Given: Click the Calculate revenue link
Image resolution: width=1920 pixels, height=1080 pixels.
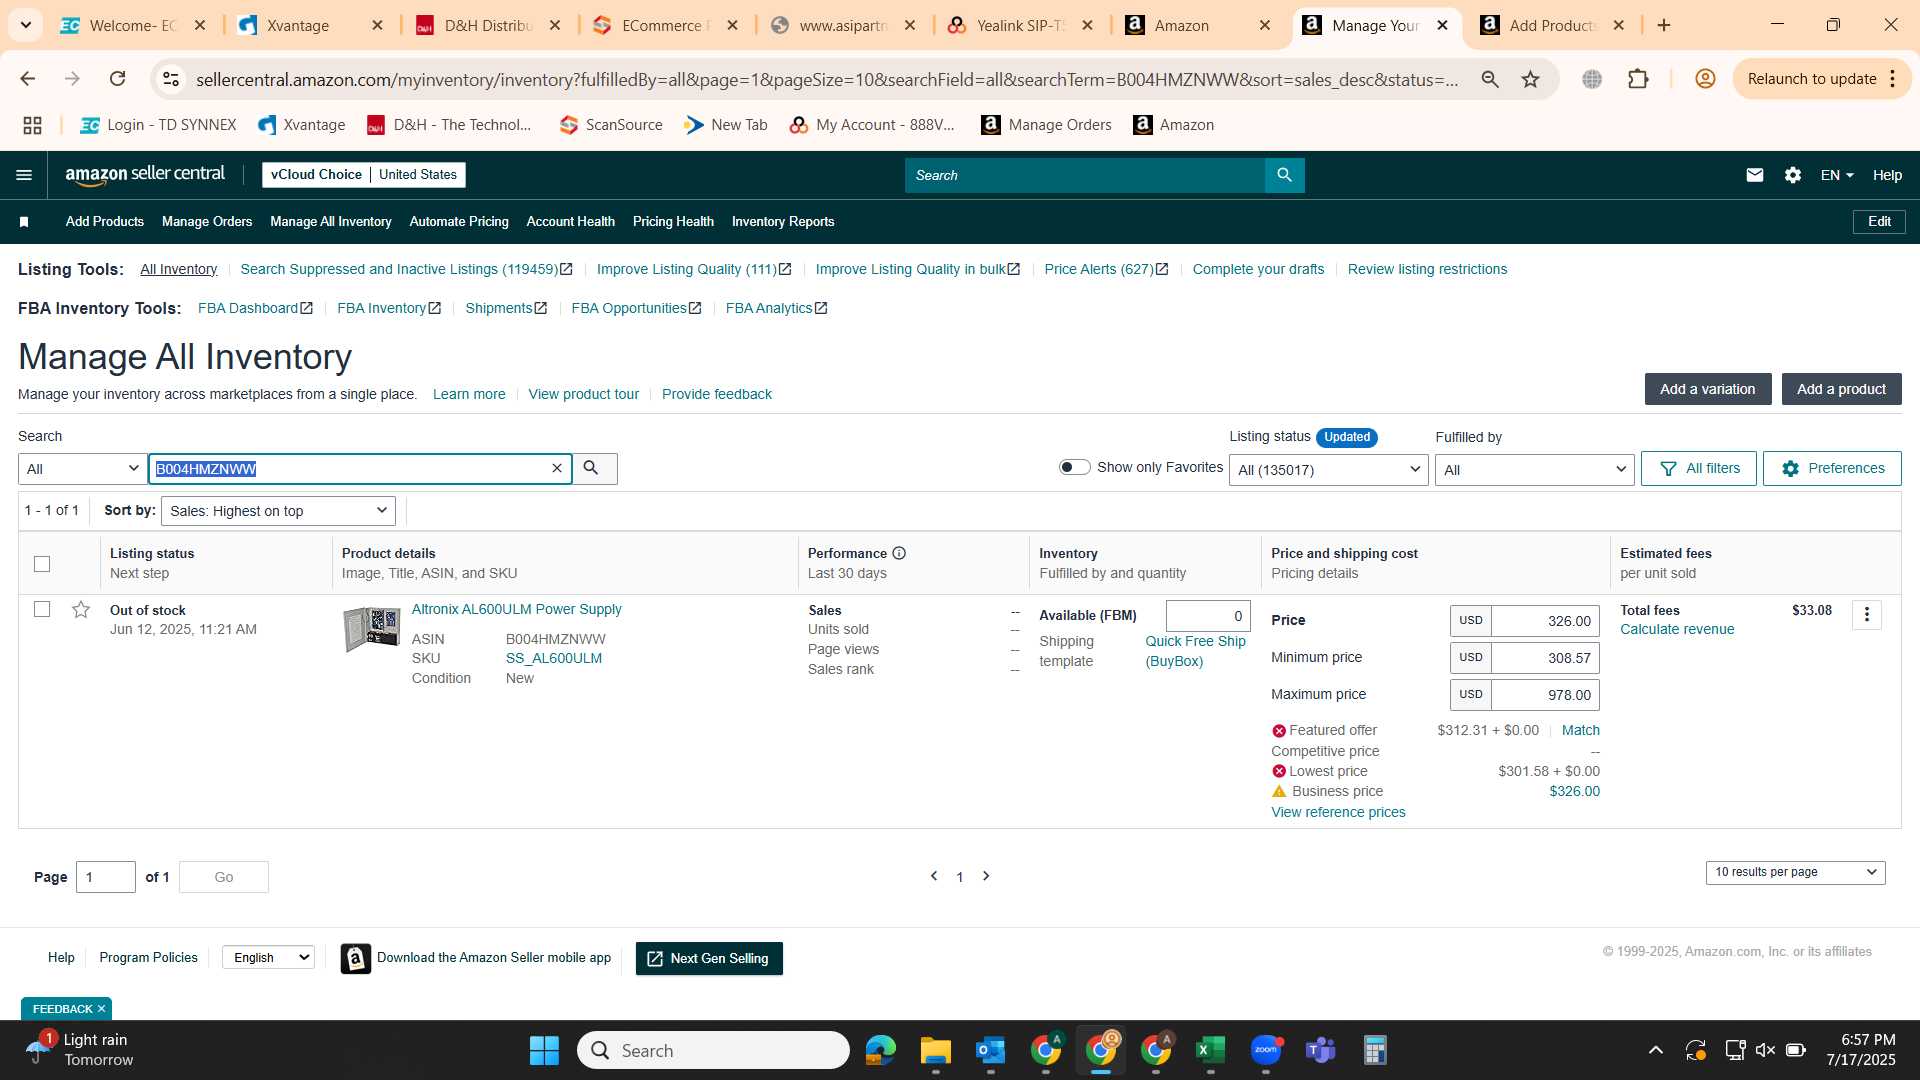Looking at the screenshot, I should tap(1677, 629).
